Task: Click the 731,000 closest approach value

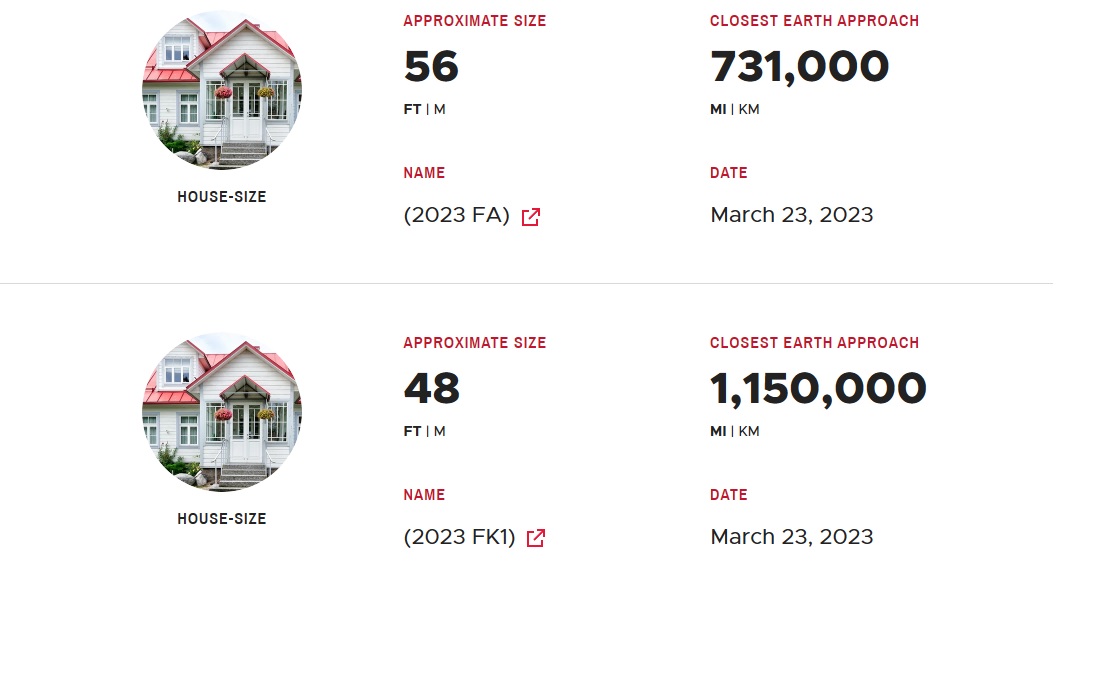Action: click(x=799, y=68)
